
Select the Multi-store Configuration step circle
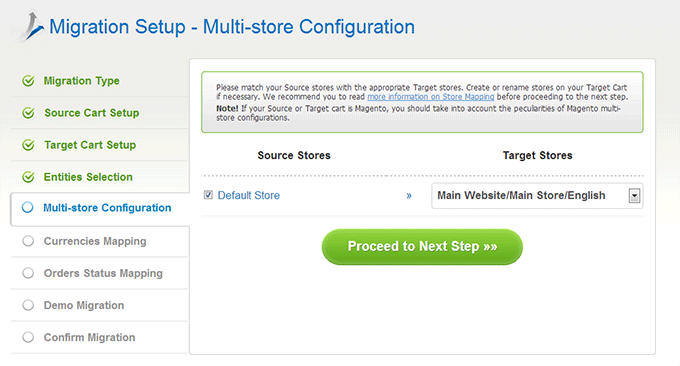[x=27, y=207]
